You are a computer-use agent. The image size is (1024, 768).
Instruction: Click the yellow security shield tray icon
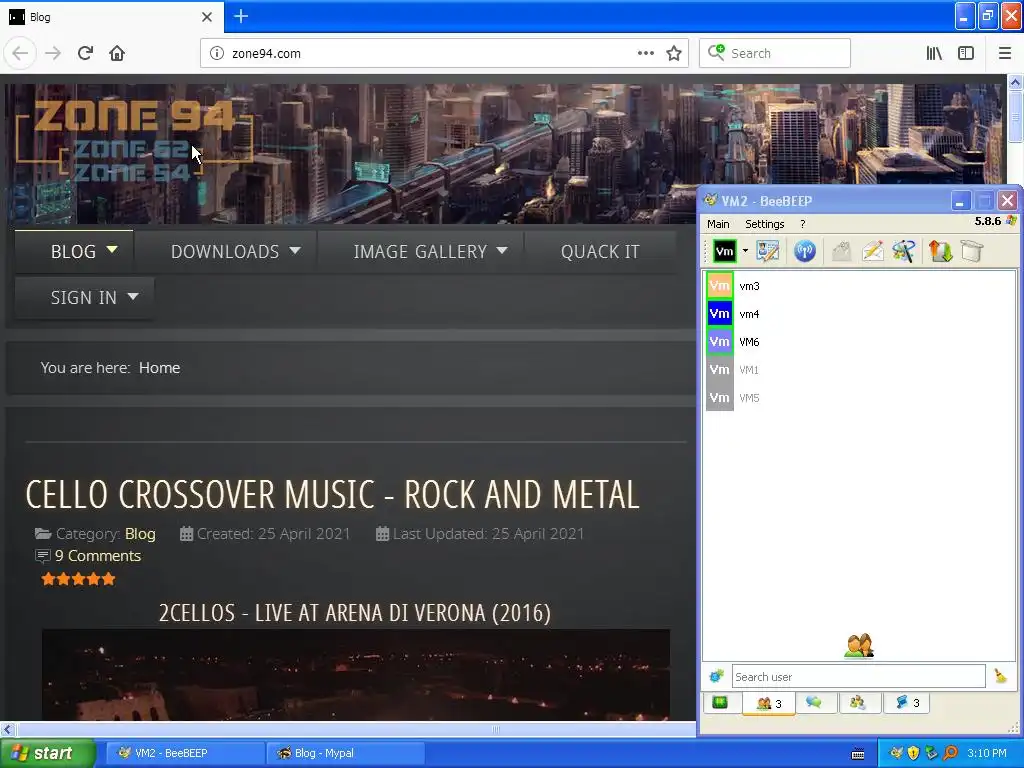914,753
